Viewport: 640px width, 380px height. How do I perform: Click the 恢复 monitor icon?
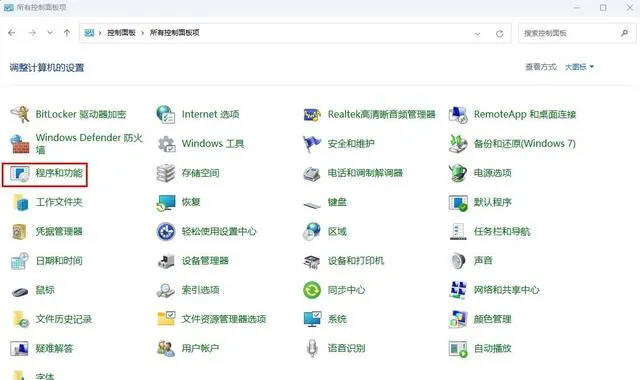click(166, 203)
